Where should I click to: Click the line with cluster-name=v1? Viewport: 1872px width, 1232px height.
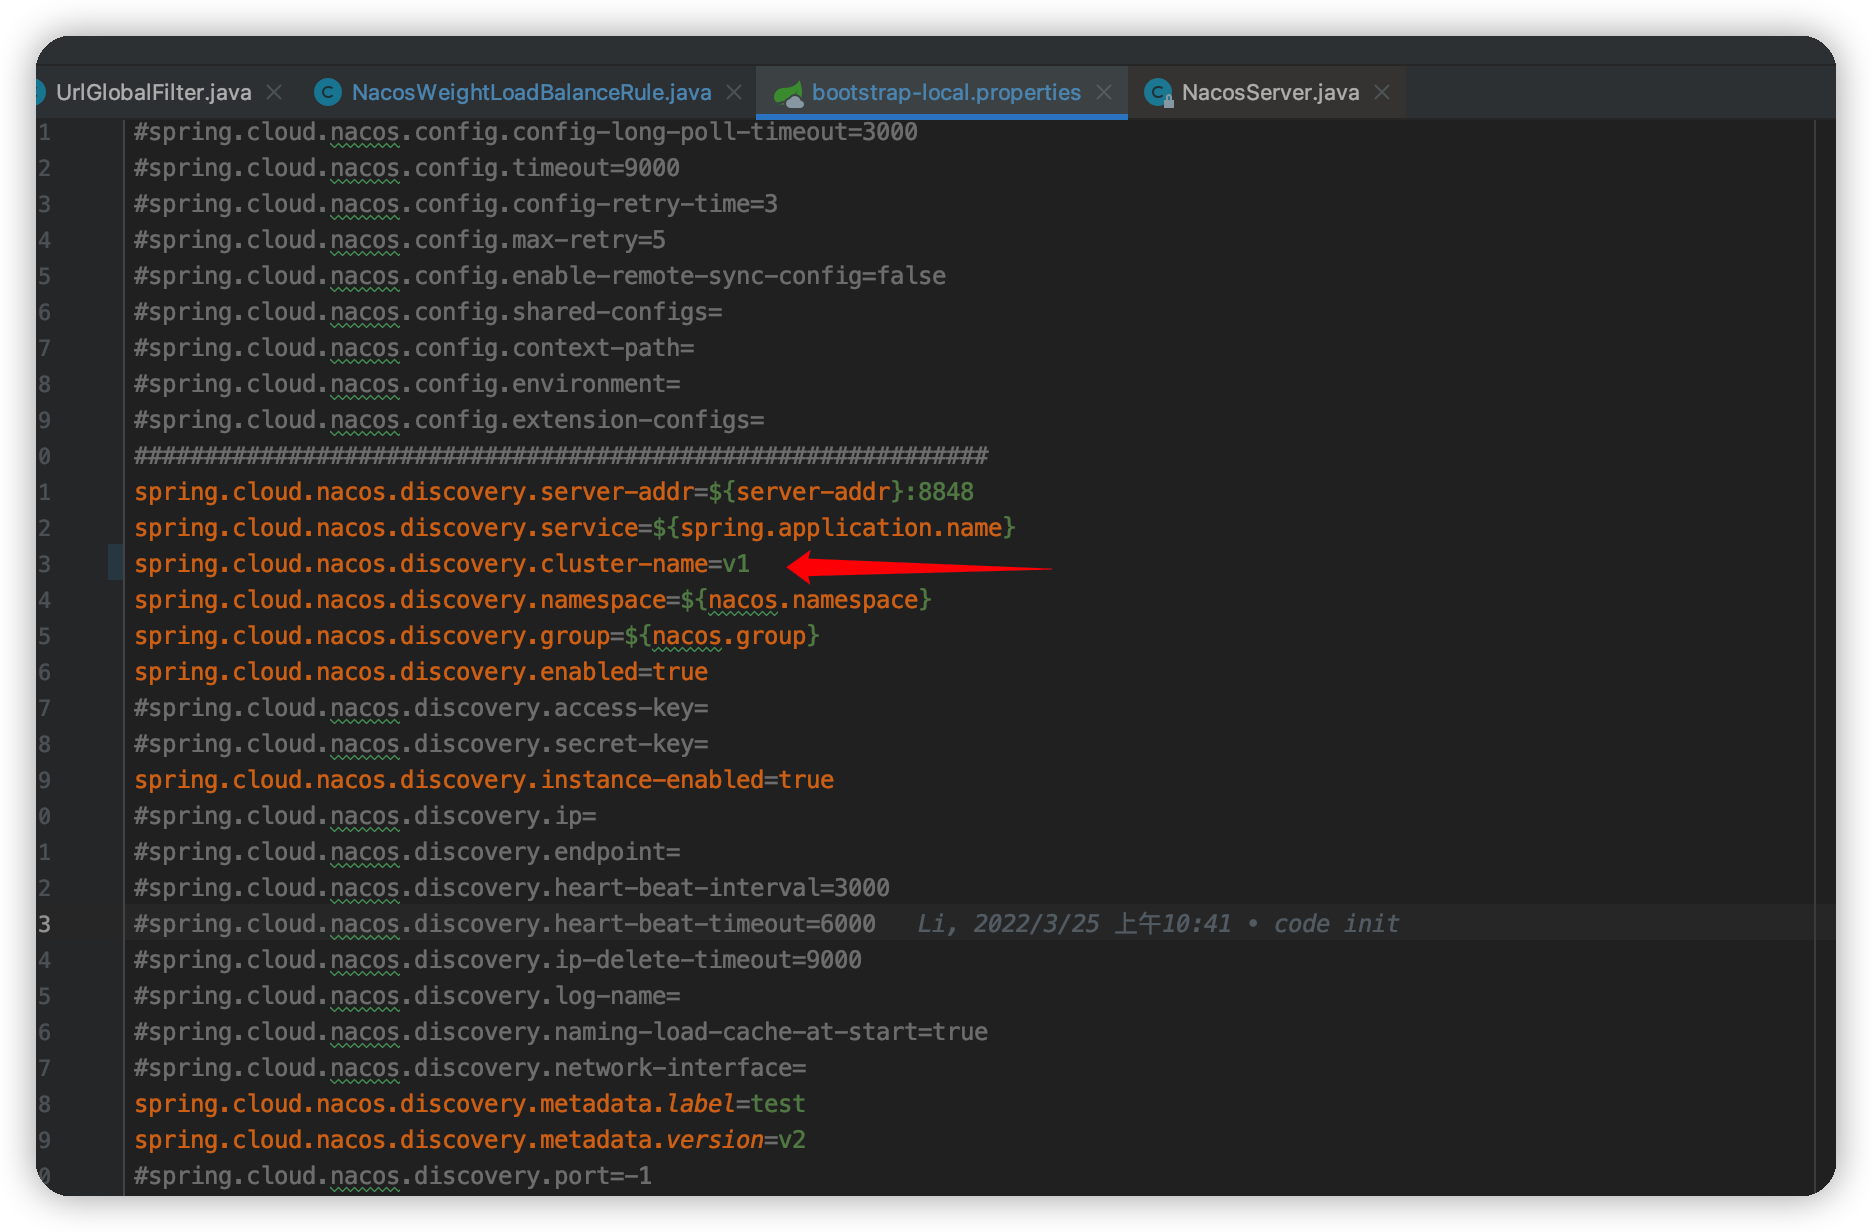point(442,564)
